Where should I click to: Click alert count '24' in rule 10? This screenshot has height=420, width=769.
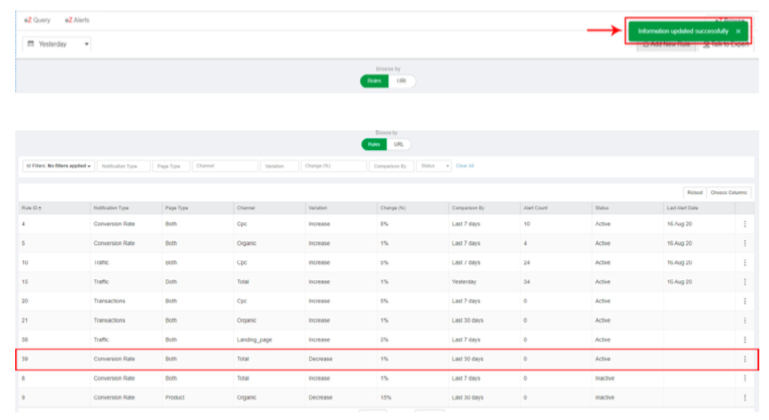point(526,262)
